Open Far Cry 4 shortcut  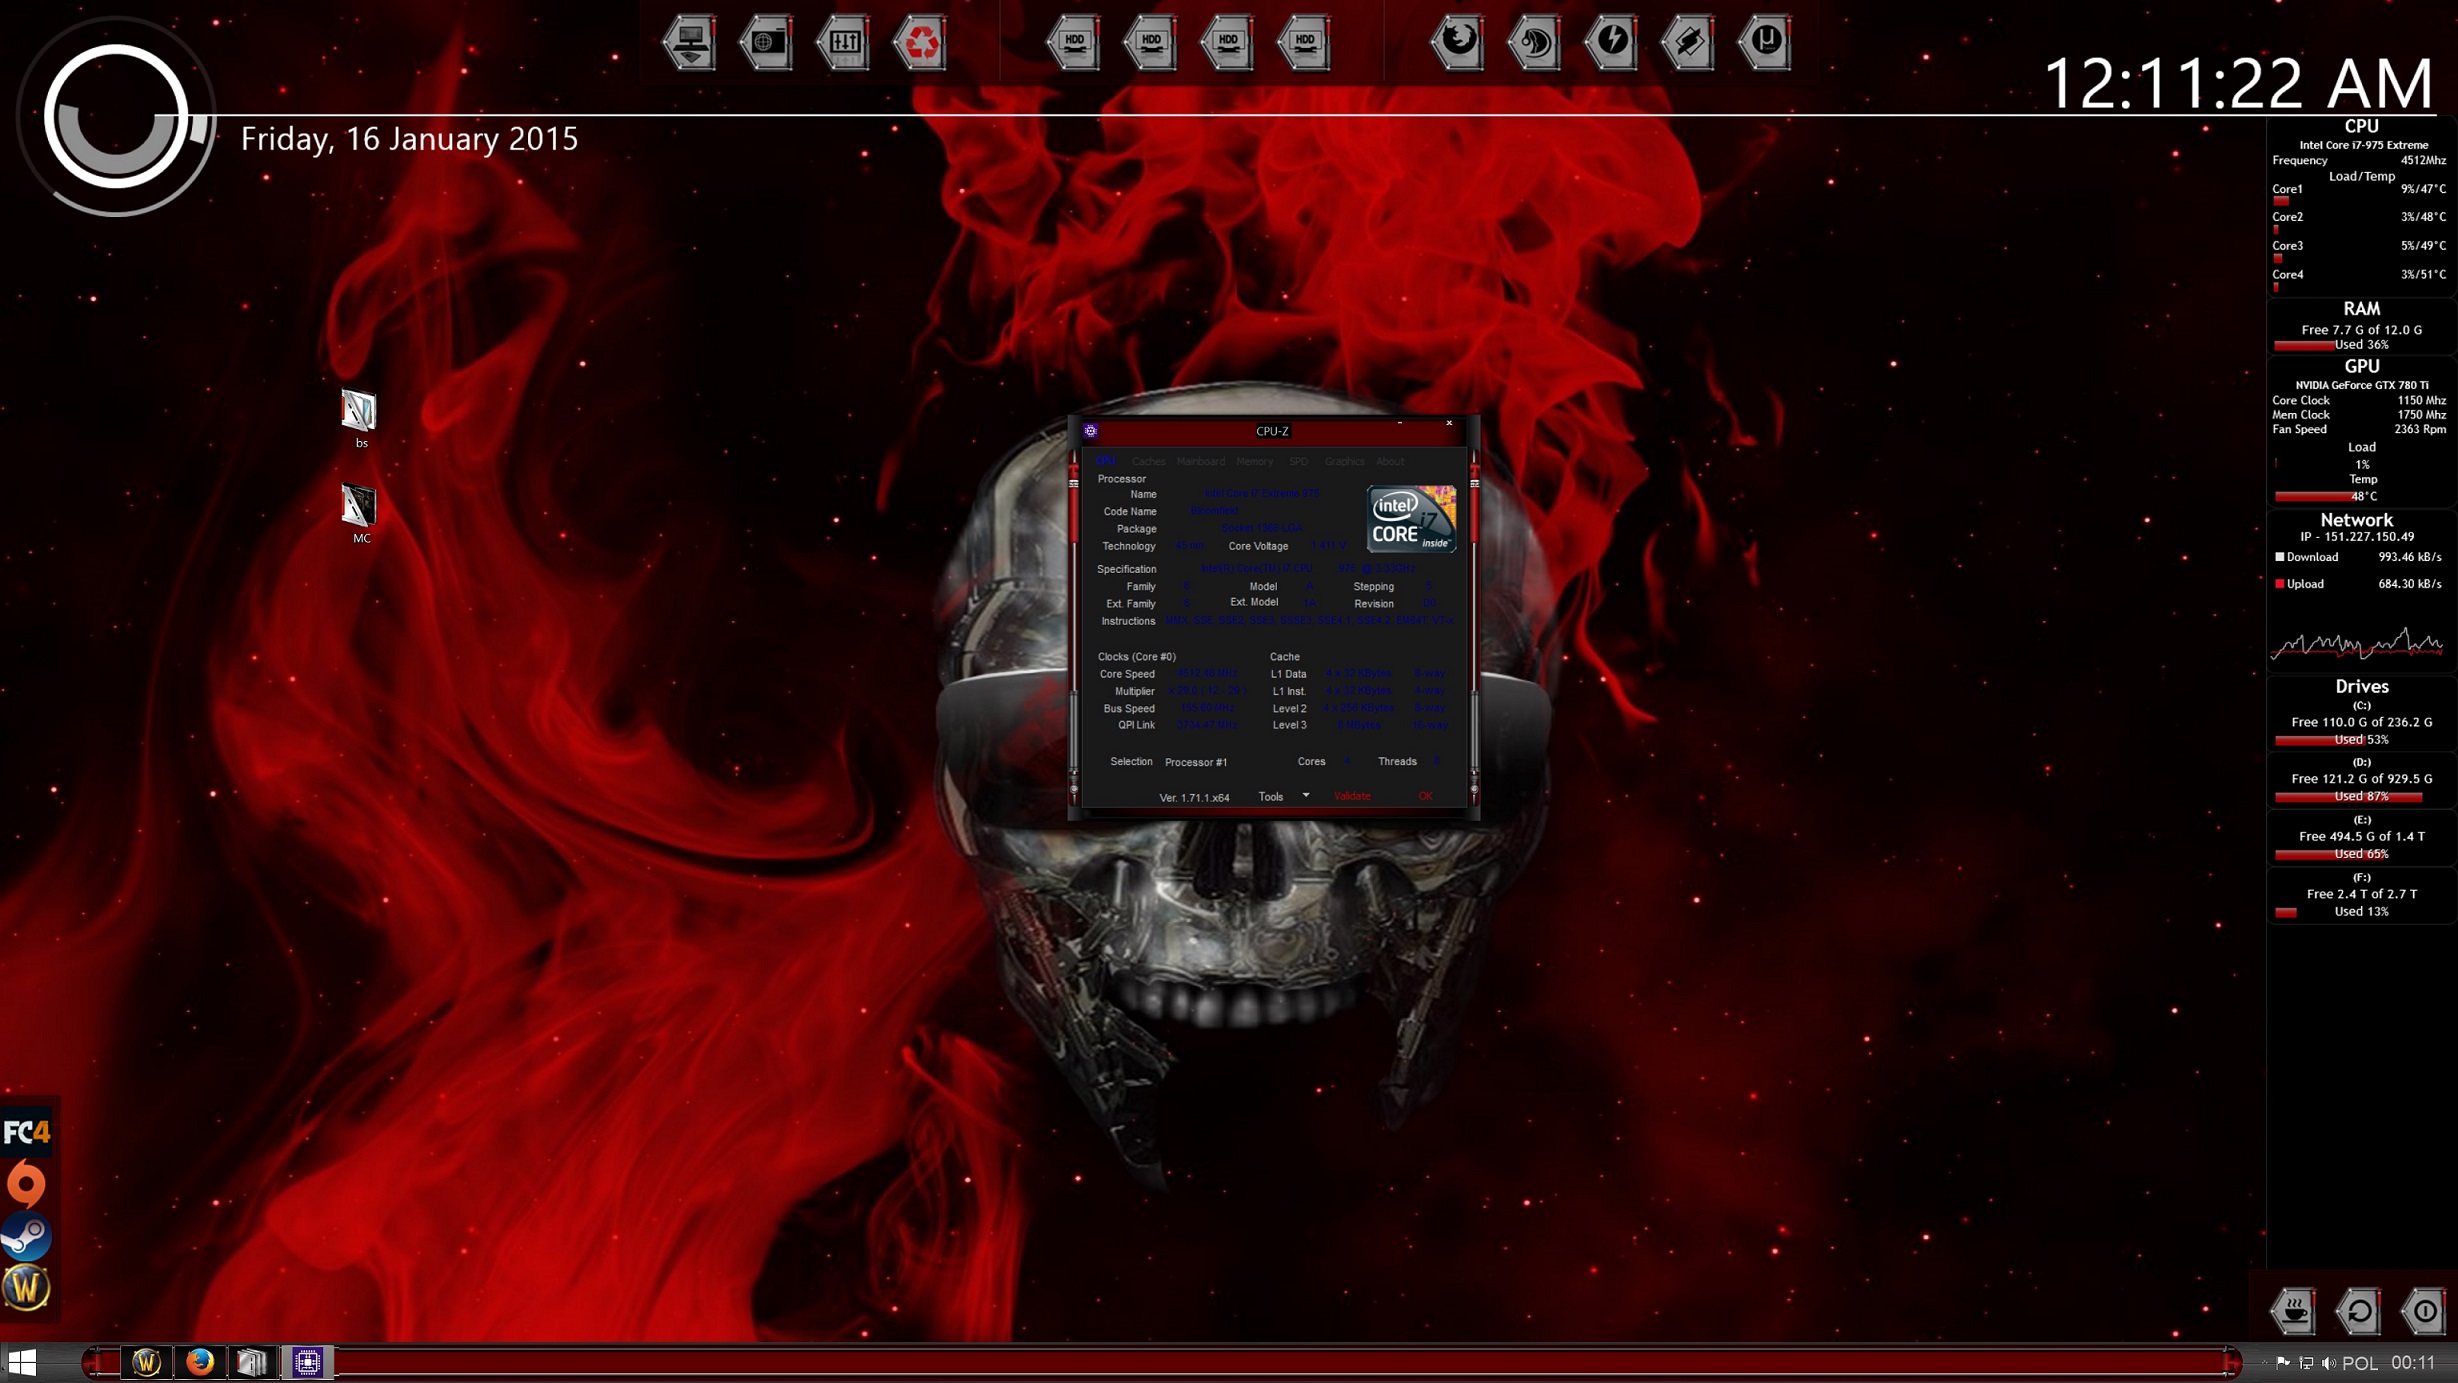tap(26, 1132)
